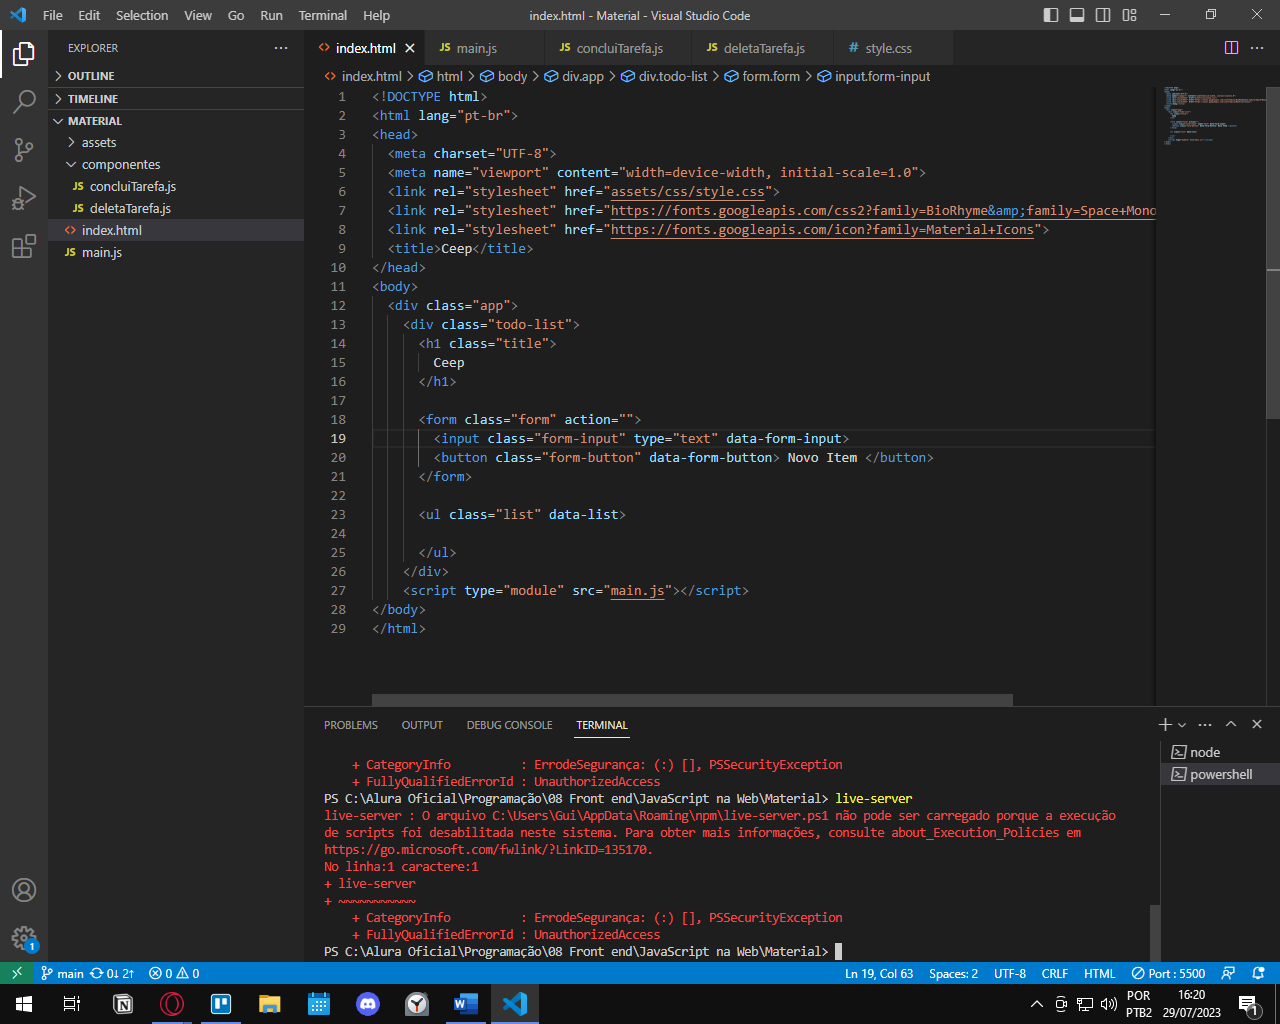Open the Customize Layout icon

(x=1130, y=15)
